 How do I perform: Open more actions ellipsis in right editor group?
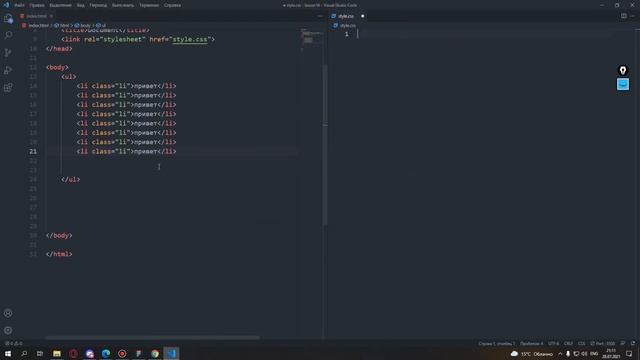pos(632,16)
